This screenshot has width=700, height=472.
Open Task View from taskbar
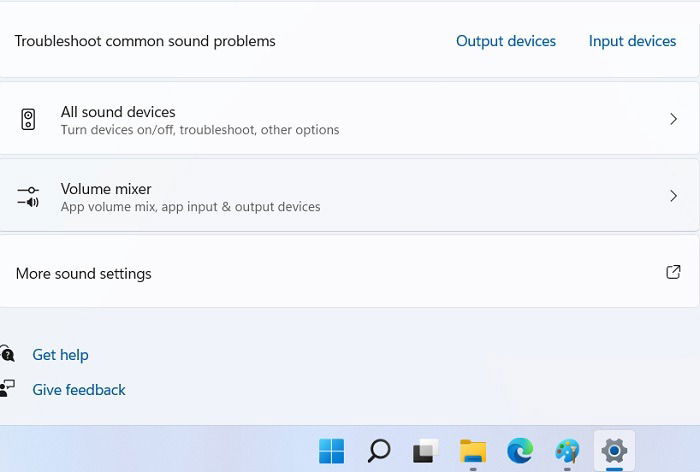click(x=425, y=451)
